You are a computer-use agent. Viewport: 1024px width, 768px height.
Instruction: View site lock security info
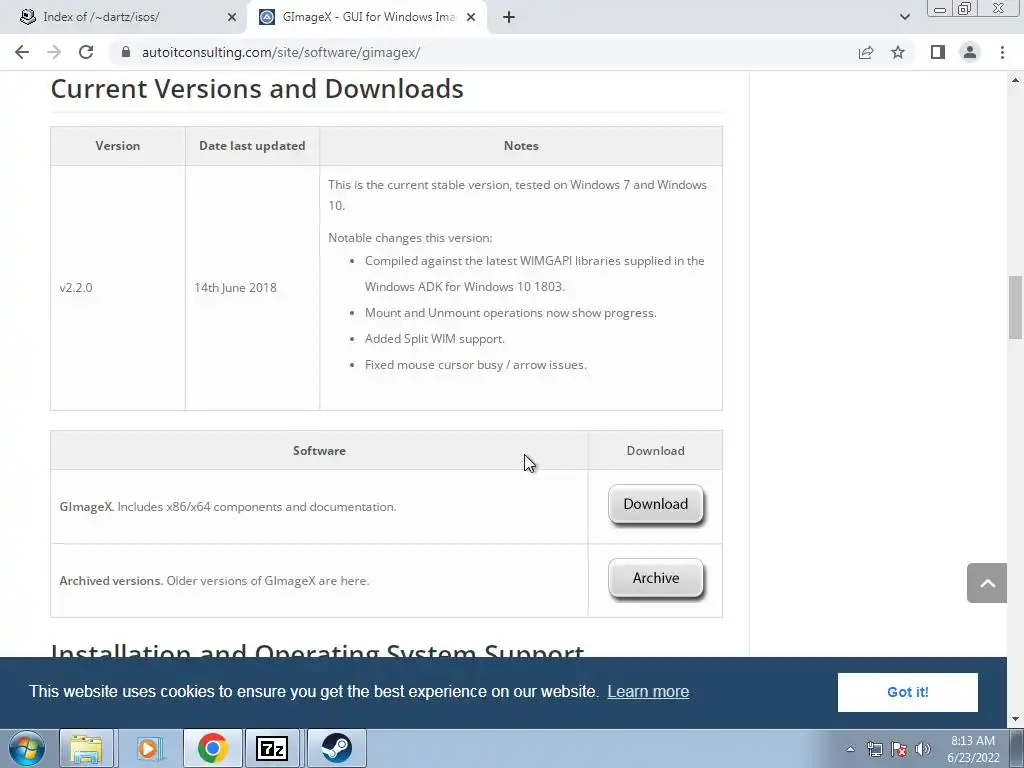(126, 52)
